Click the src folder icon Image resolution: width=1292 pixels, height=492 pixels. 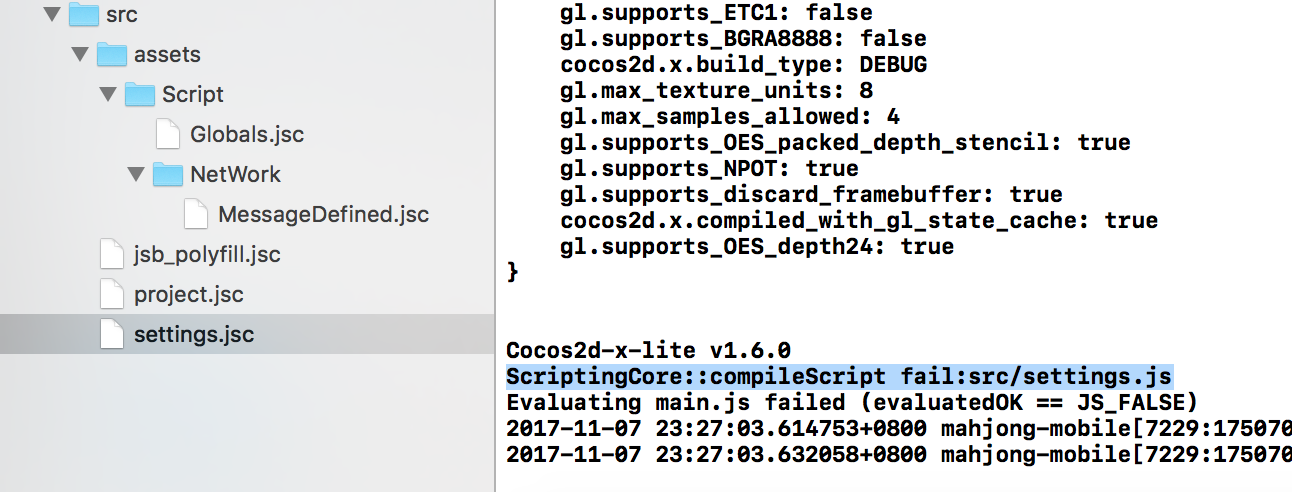(85, 15)
